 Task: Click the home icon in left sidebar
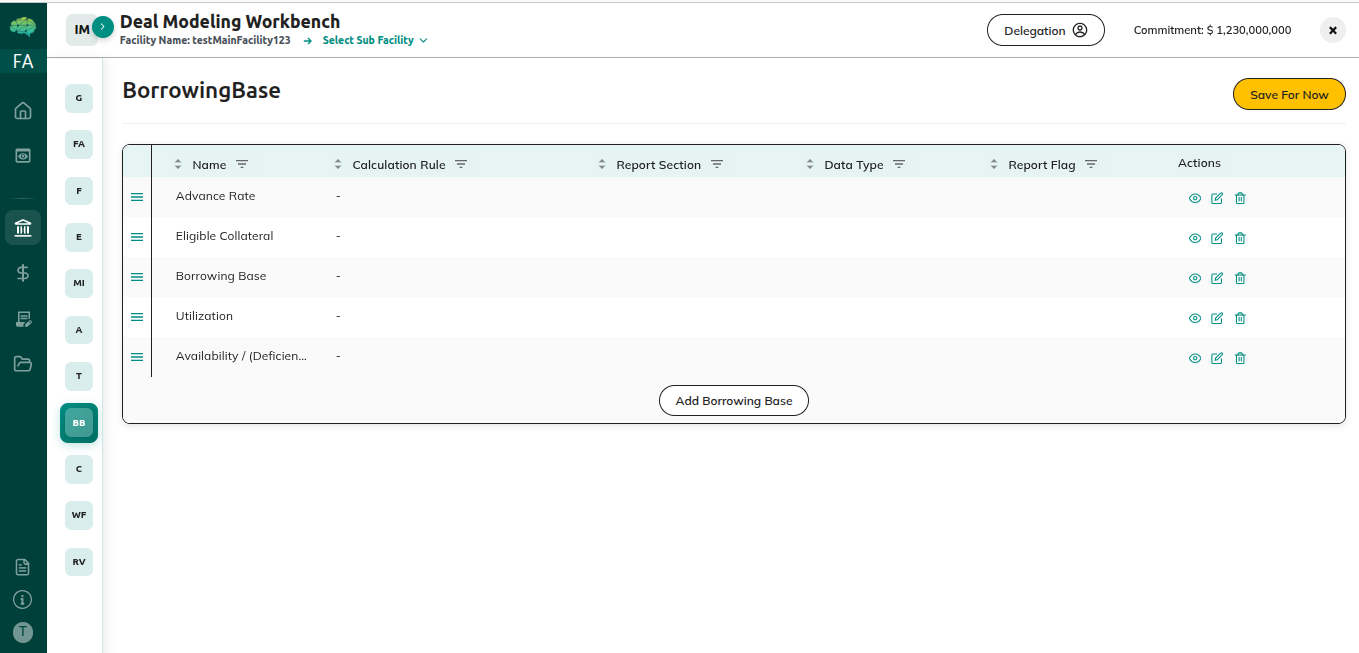tap(23, 111)
